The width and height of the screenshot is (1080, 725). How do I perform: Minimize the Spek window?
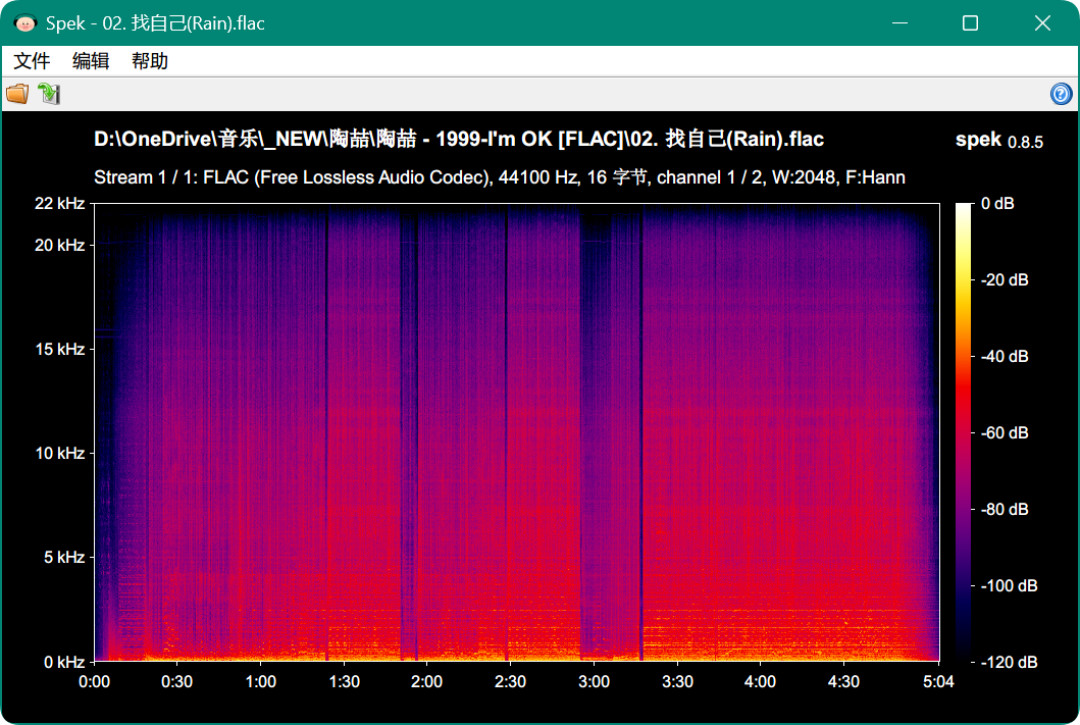pyautogui.click(x=900, y=23)
